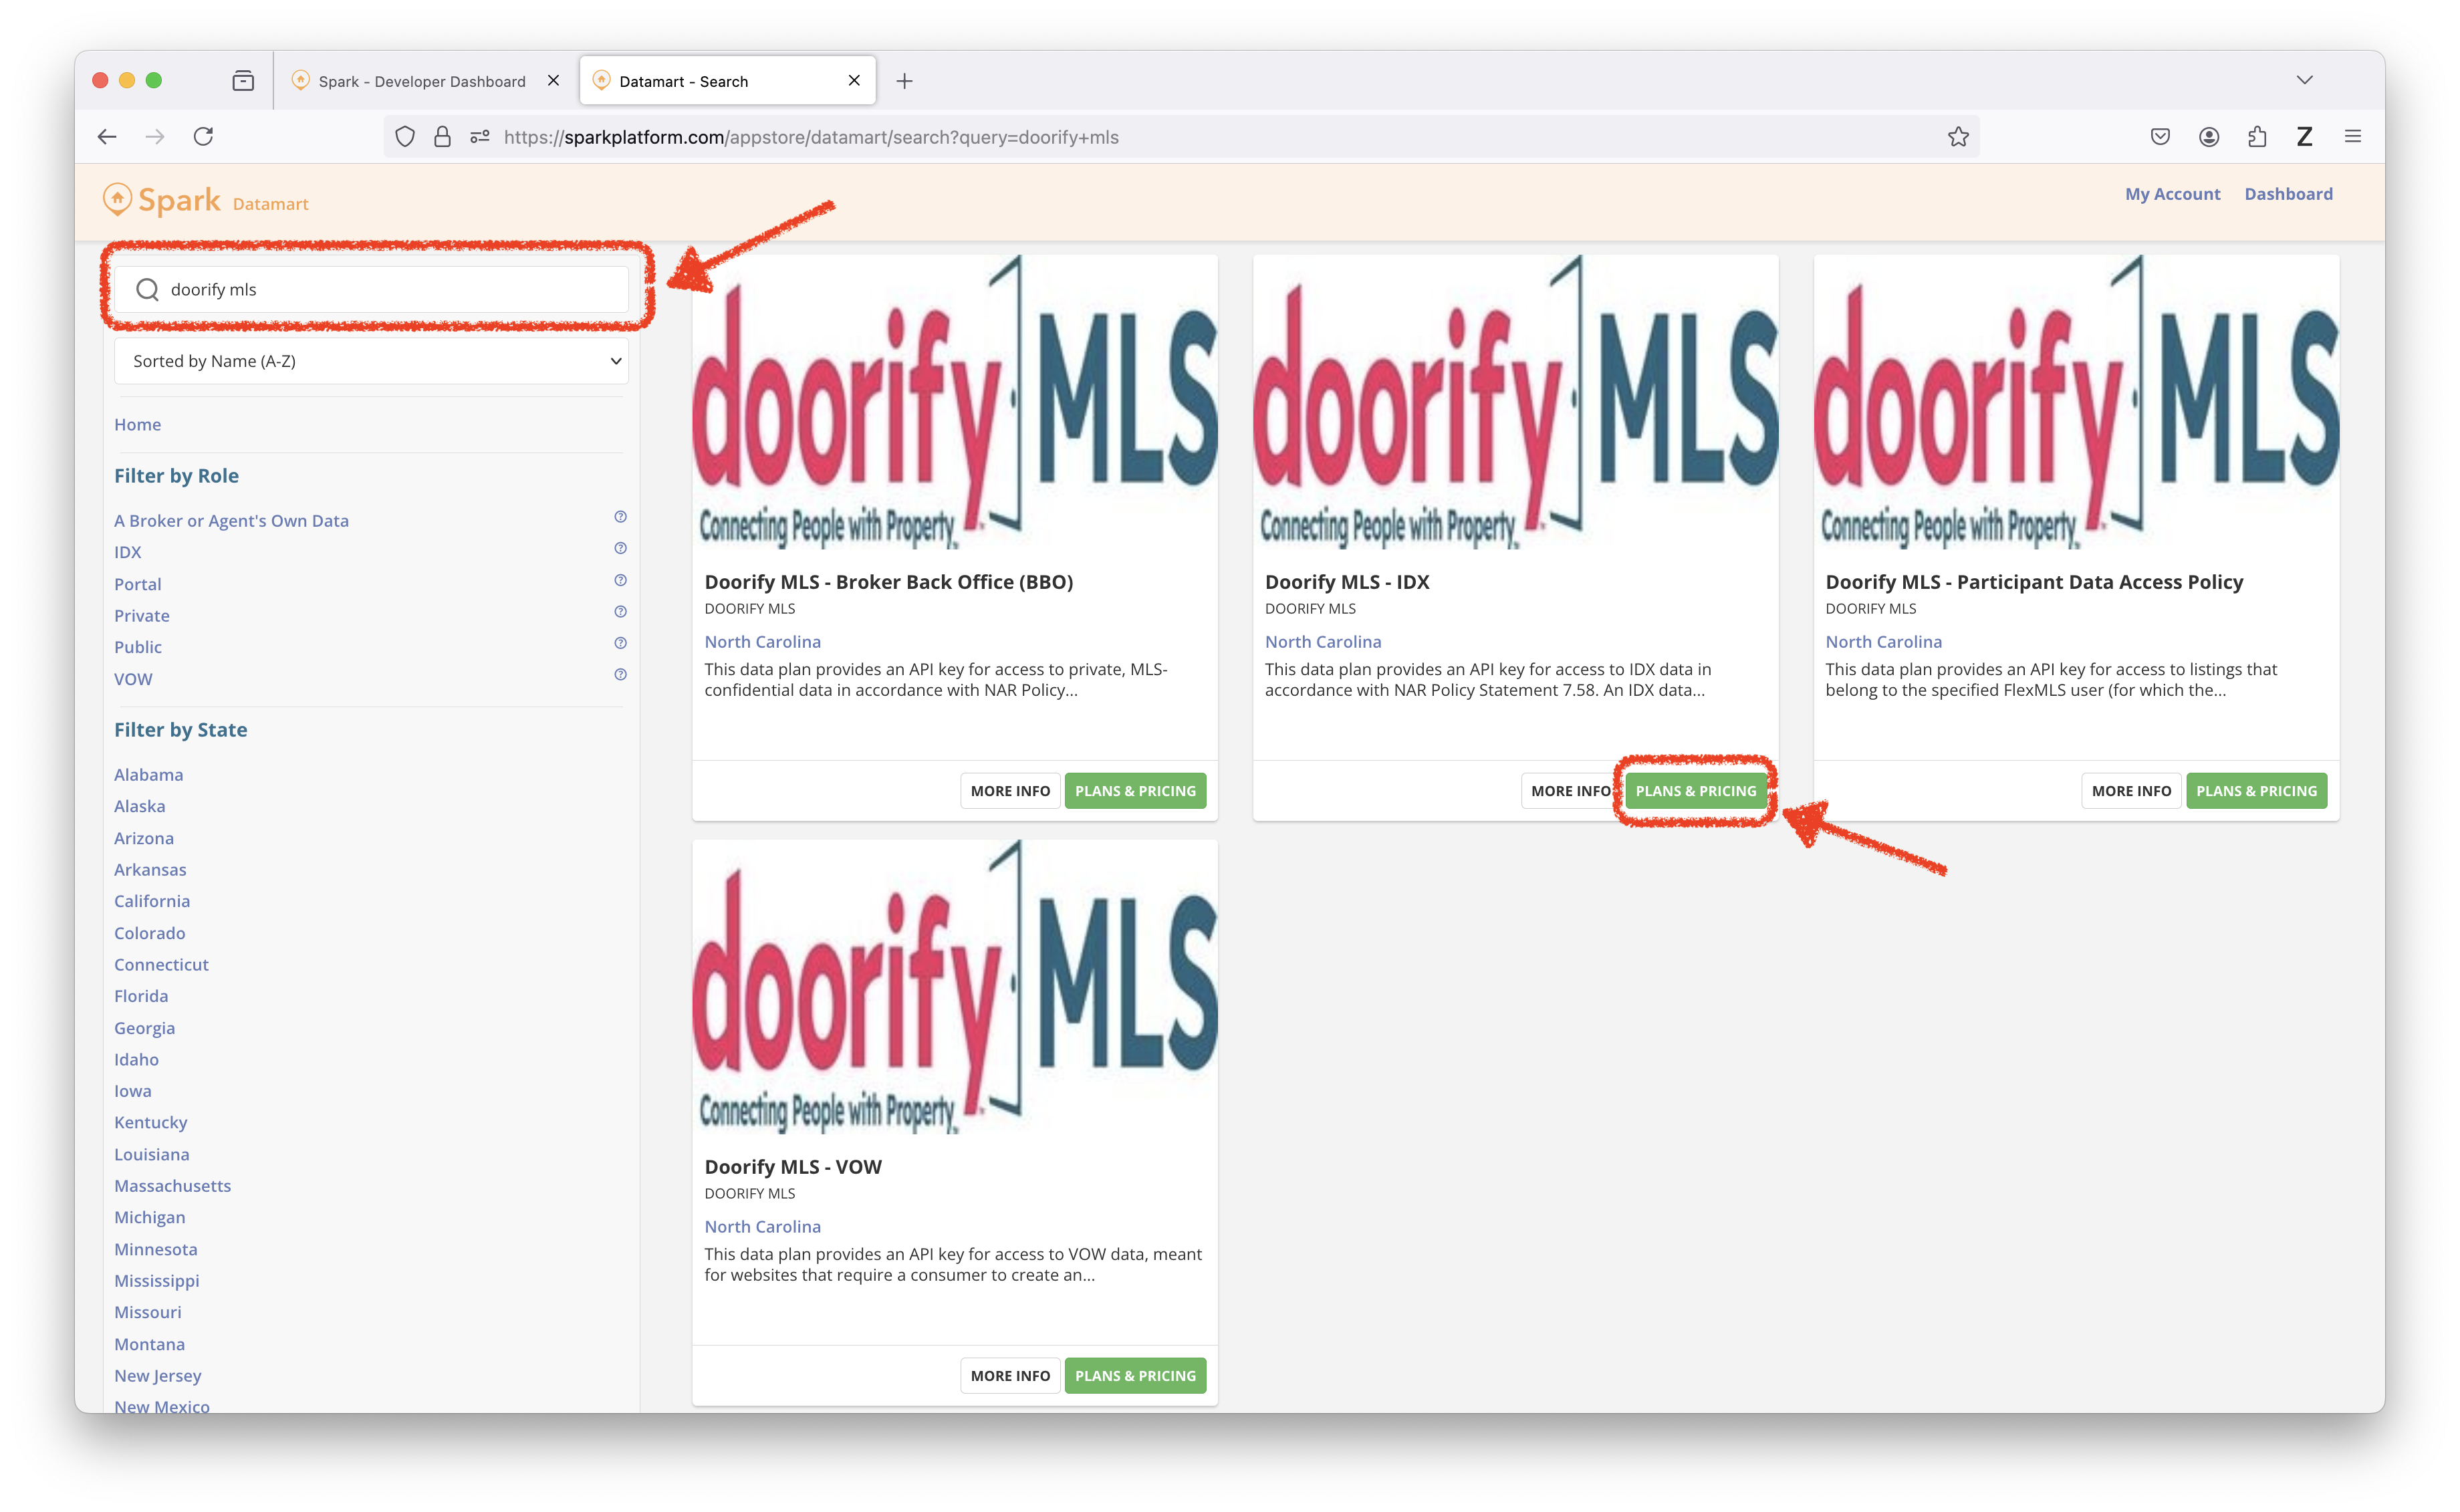Click the Spark logo in the page header

[161, 200]
